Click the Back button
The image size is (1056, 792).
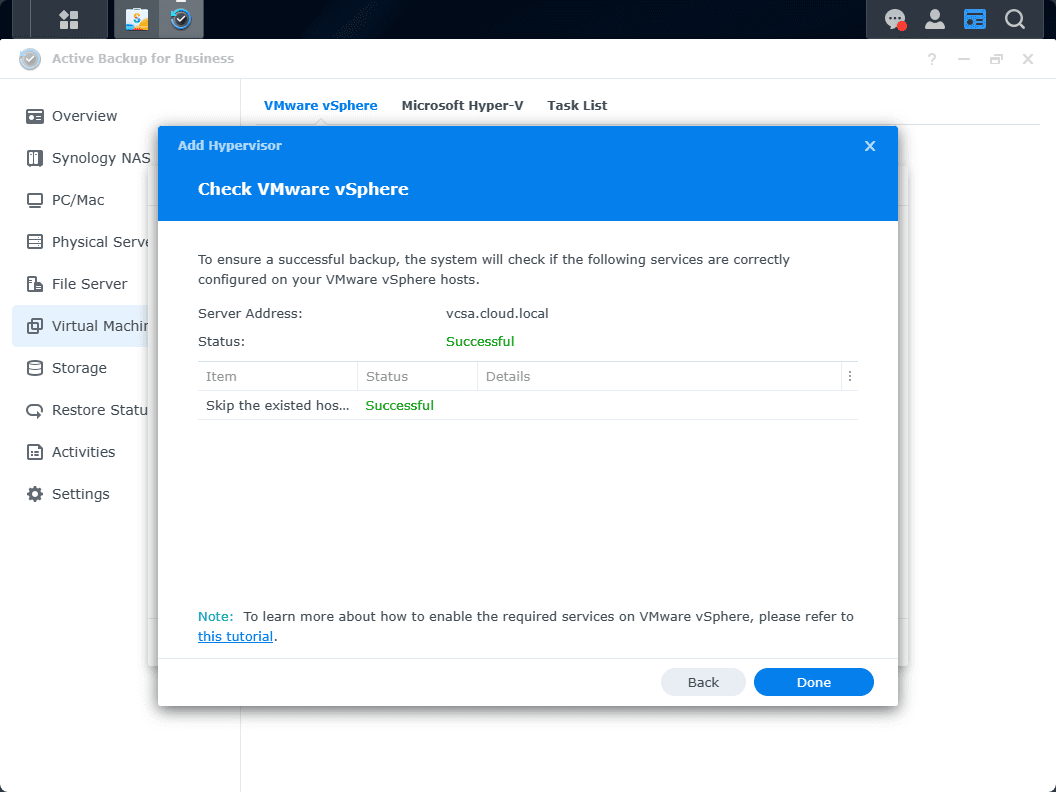tap(703, 682)
